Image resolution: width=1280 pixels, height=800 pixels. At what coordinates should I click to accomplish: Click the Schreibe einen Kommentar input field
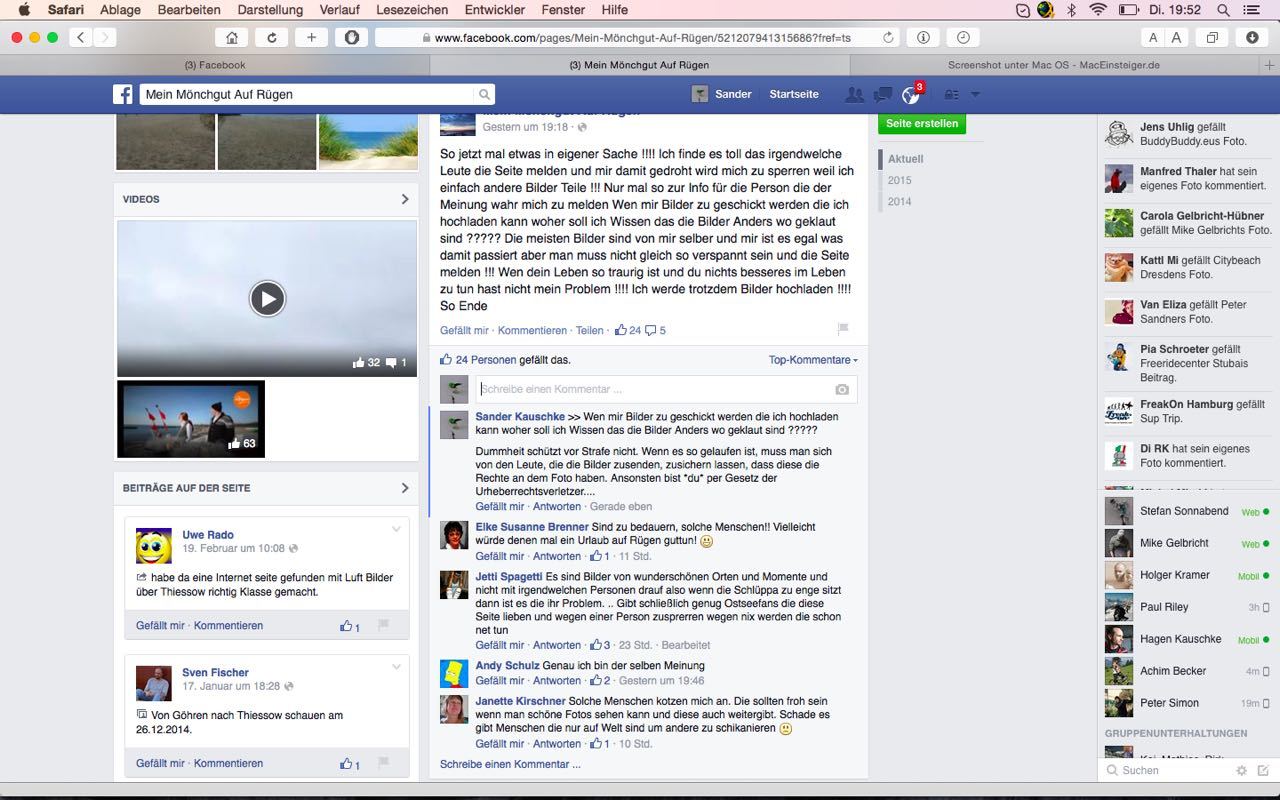point(666,389)
